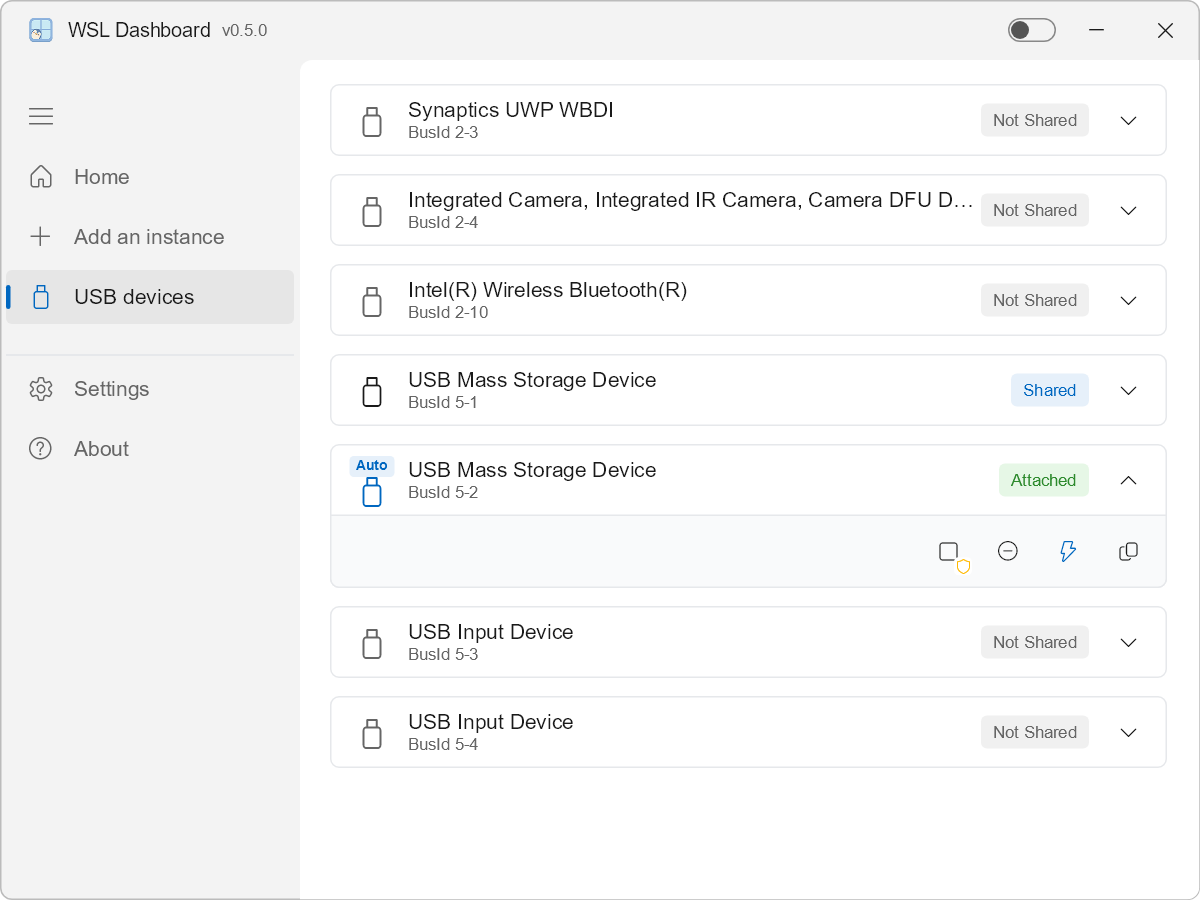The image size is (1200, 900).
Task: Expand the BusId 5-4 USB Input Device
Action: (1129, 732)
